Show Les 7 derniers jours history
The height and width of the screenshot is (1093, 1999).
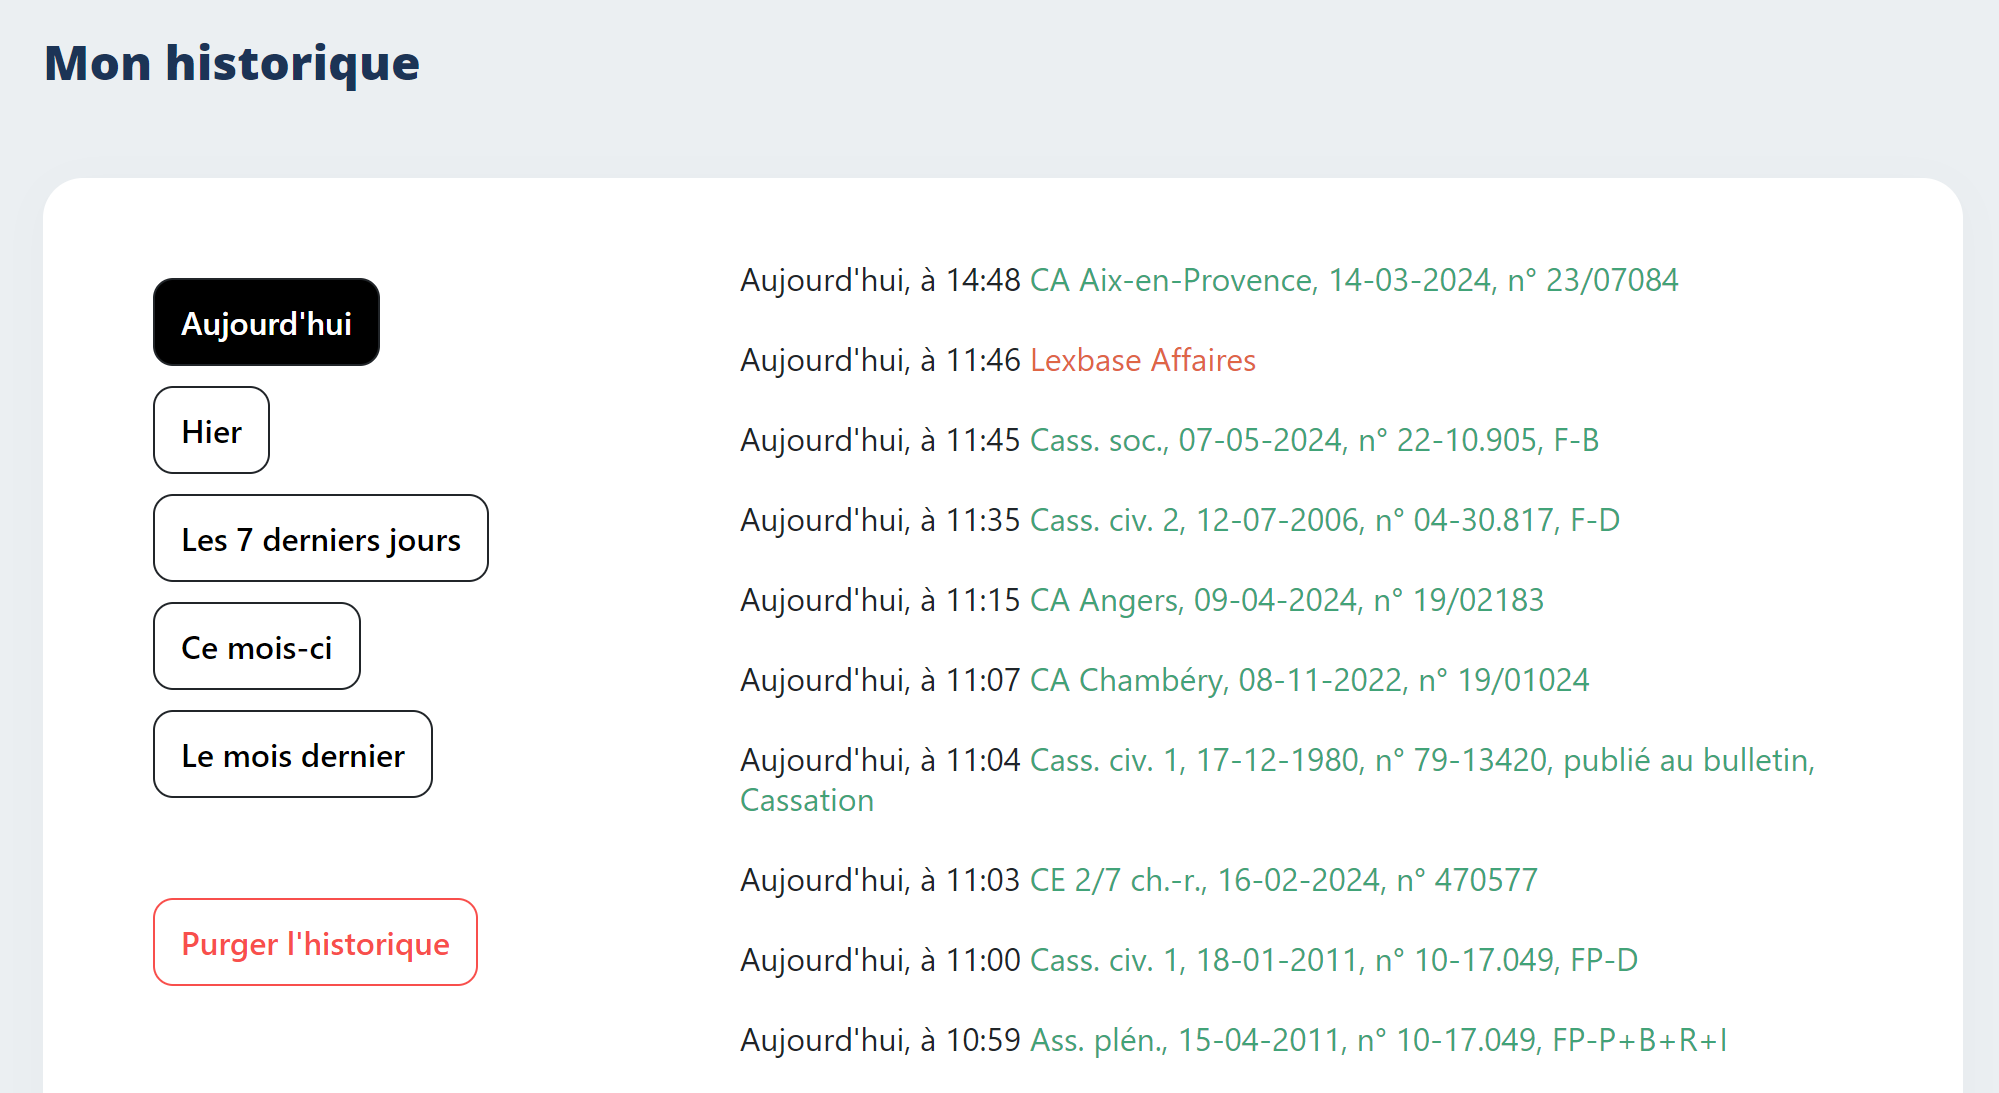pos(320,539)
